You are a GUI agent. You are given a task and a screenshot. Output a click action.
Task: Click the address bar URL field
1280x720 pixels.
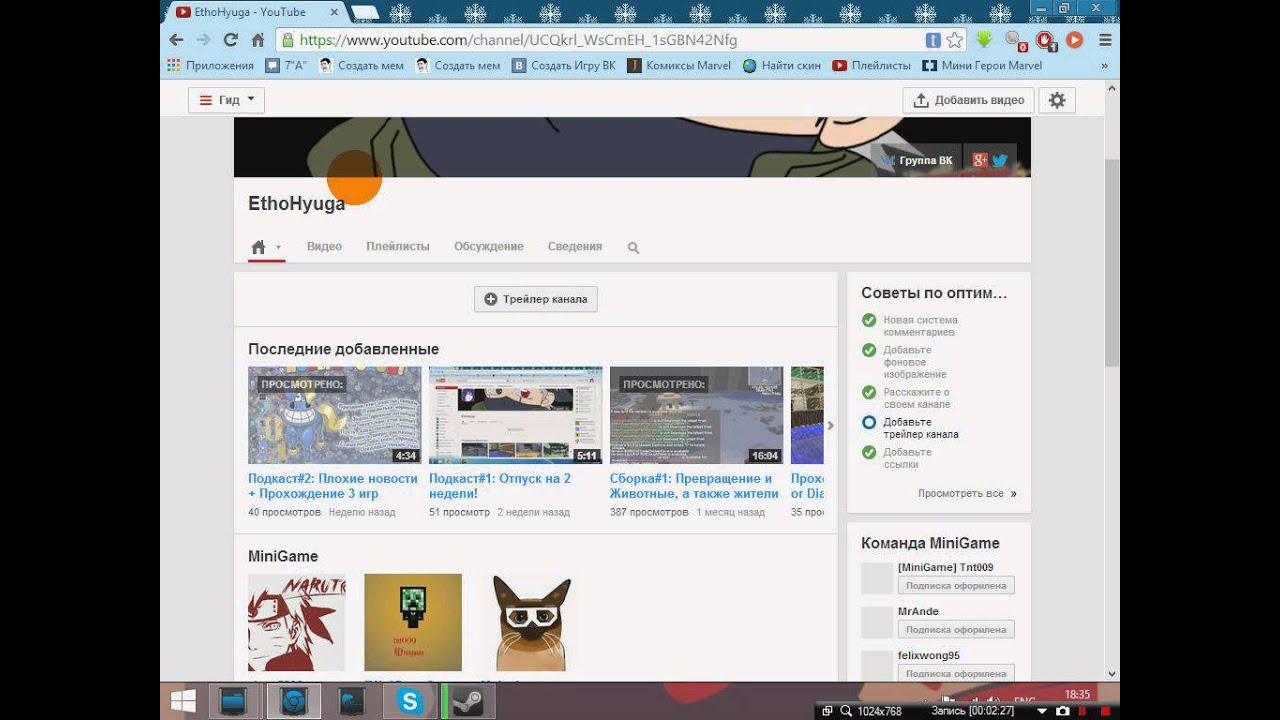click(x=600, y=40)
